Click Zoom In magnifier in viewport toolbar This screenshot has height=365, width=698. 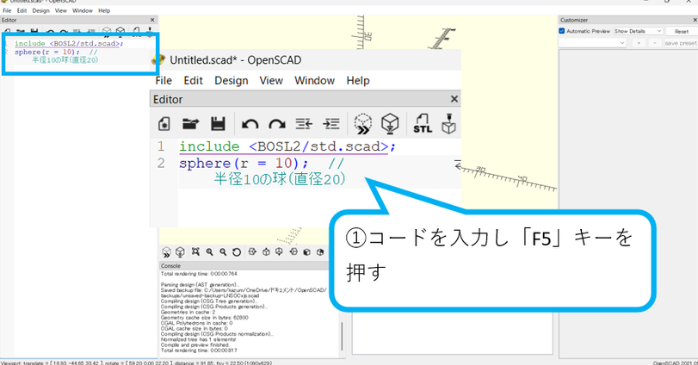(209, 252)
